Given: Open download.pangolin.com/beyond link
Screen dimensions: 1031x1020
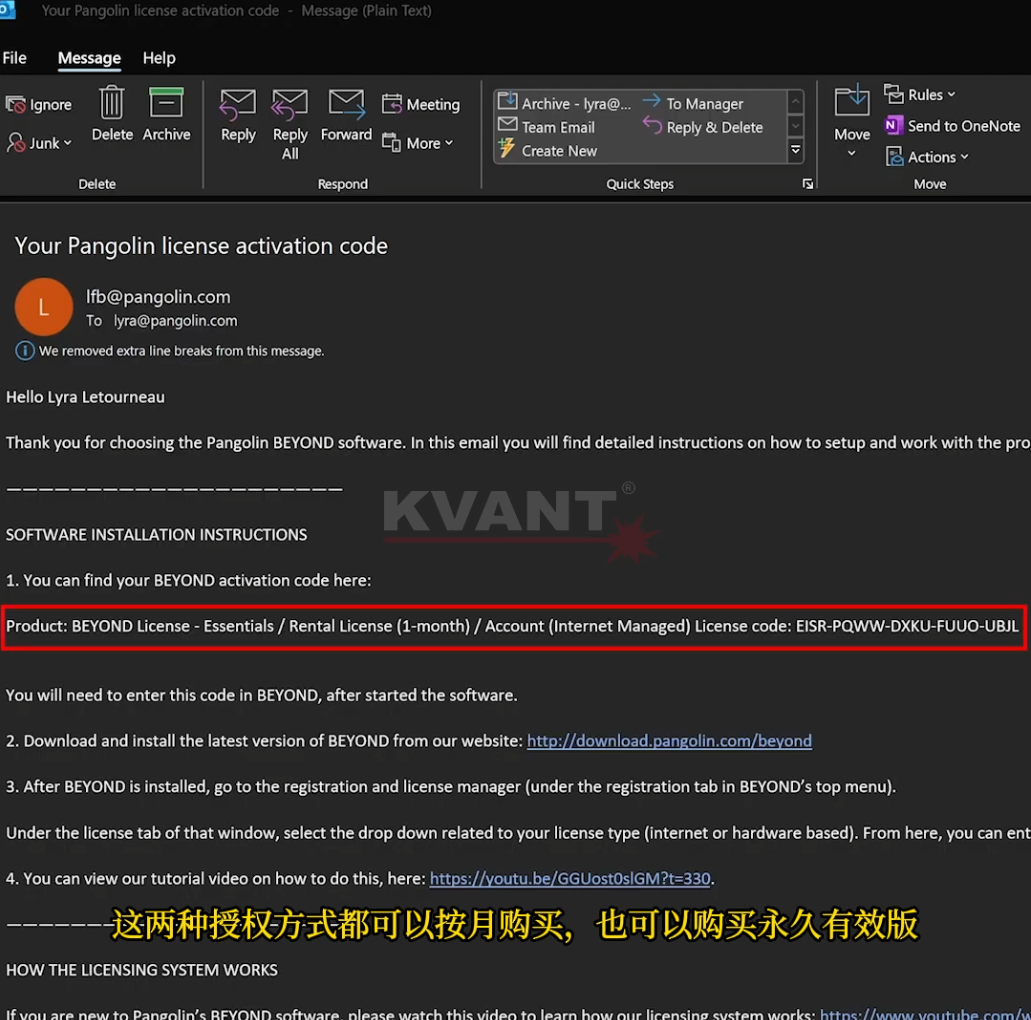Looking at the screenshot, I should (x=669, y=741).
